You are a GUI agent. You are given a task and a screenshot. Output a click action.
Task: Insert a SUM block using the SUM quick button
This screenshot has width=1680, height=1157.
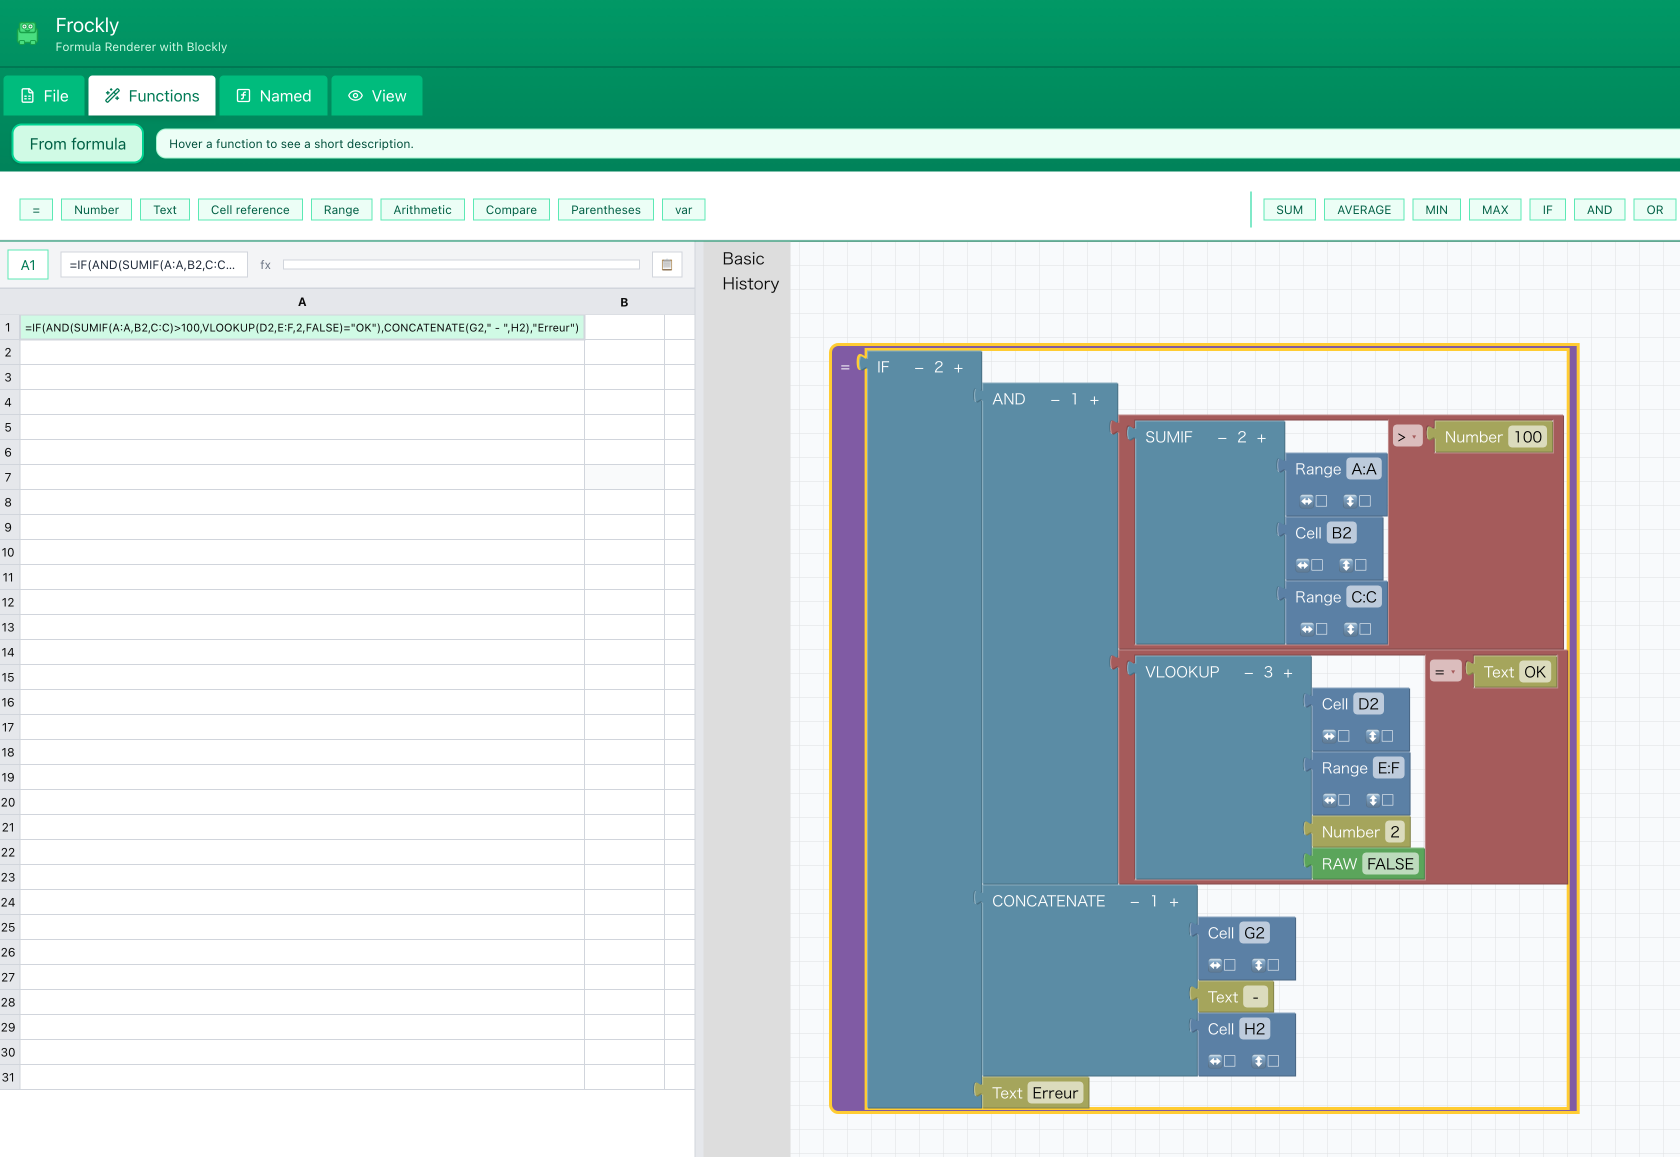[1289, 209]
